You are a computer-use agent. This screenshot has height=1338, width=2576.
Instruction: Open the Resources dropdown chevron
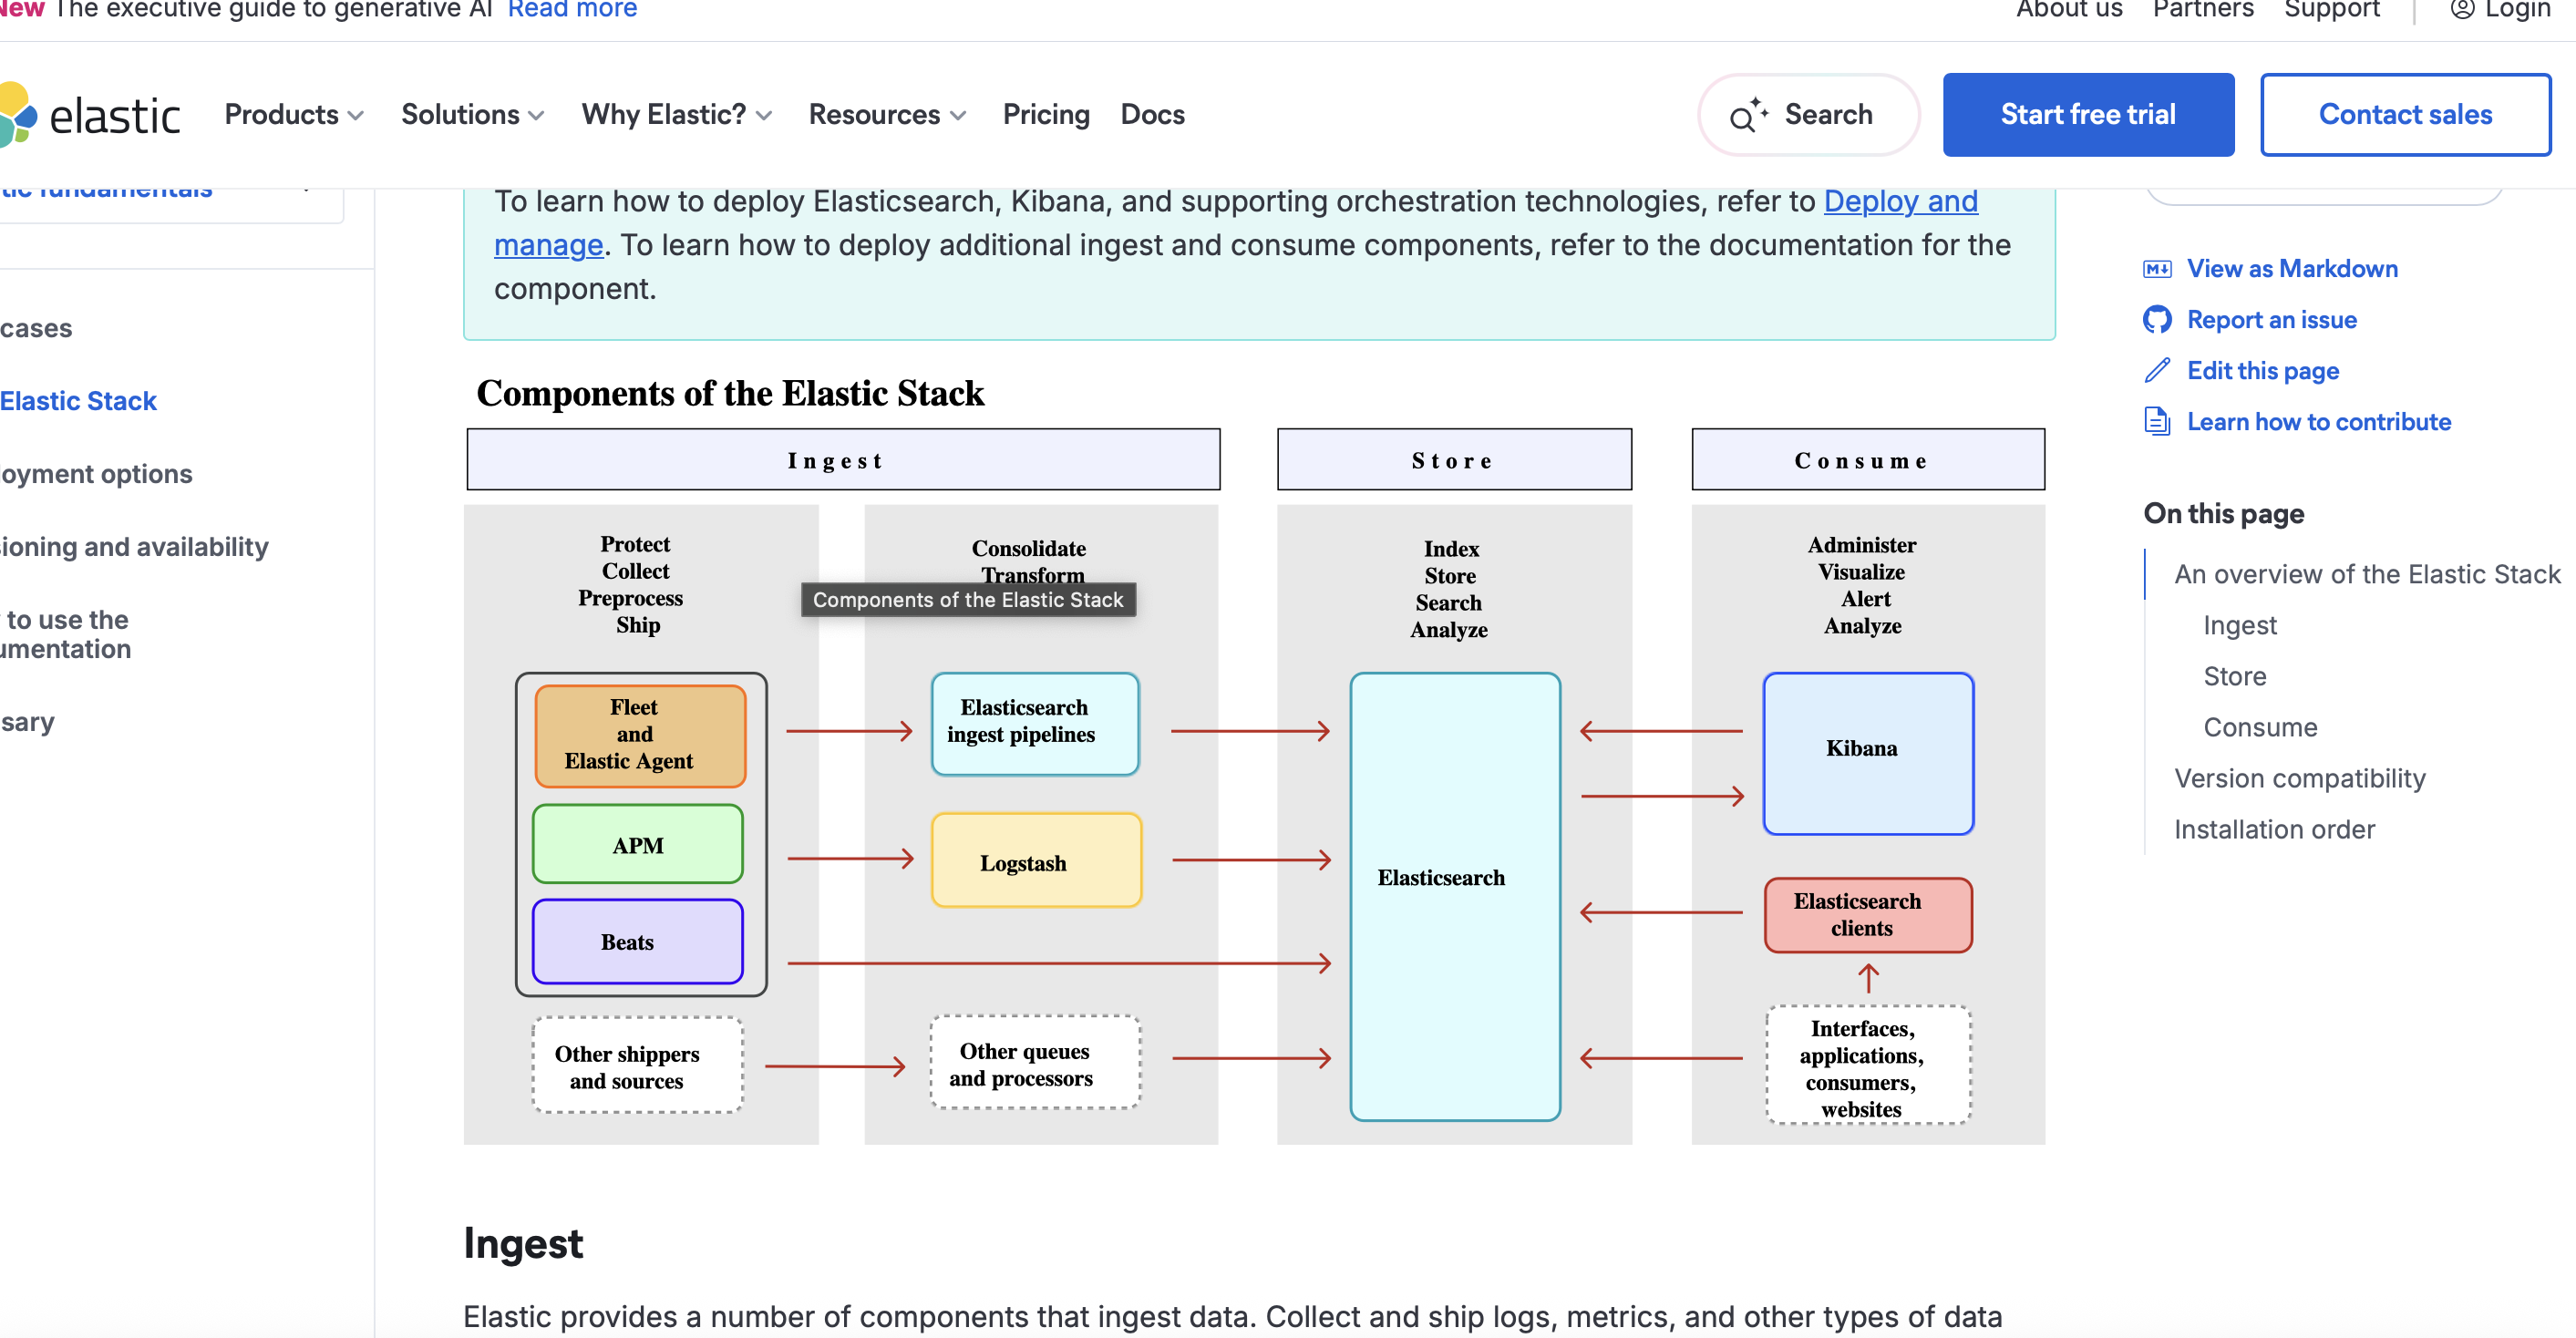[x=958, y=116]
